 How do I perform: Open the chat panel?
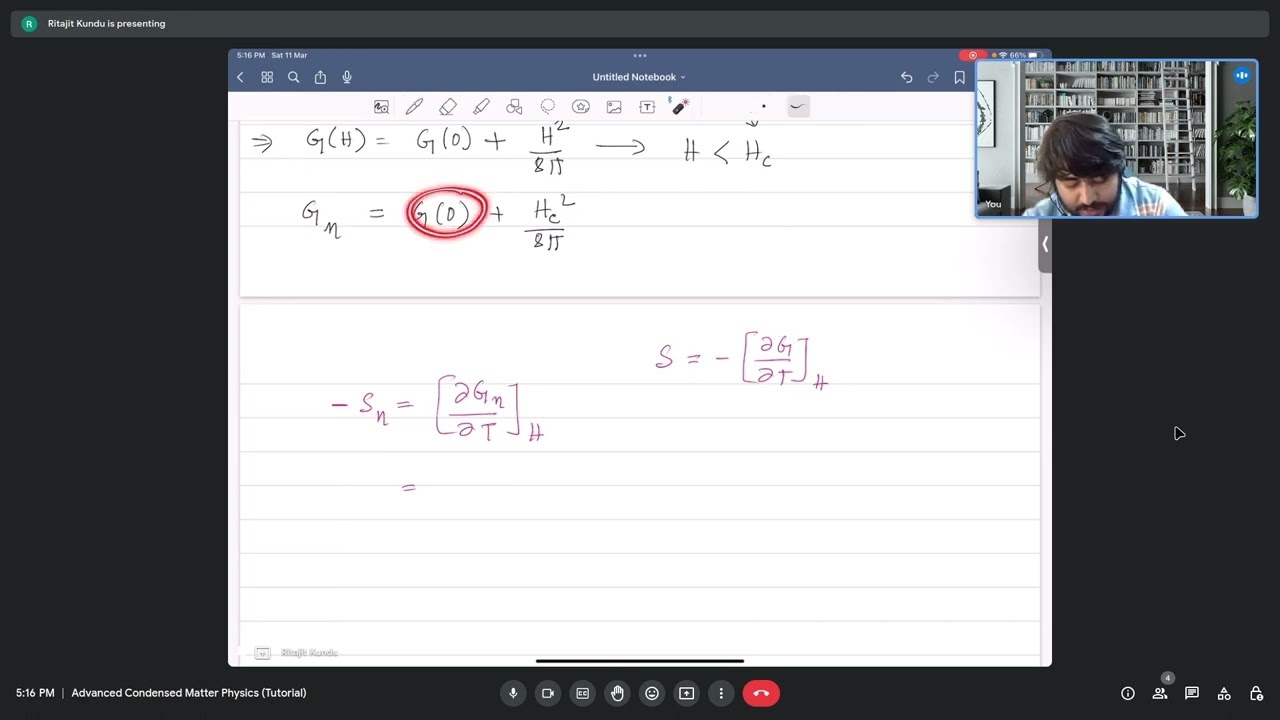tap(1192, 693)
